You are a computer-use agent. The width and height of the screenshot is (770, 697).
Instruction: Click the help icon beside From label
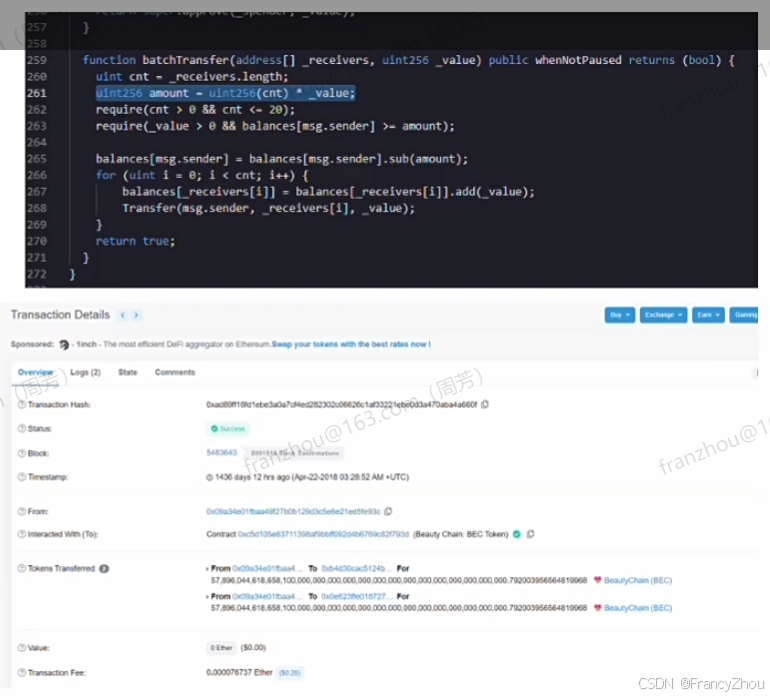(x=22, y=511)
